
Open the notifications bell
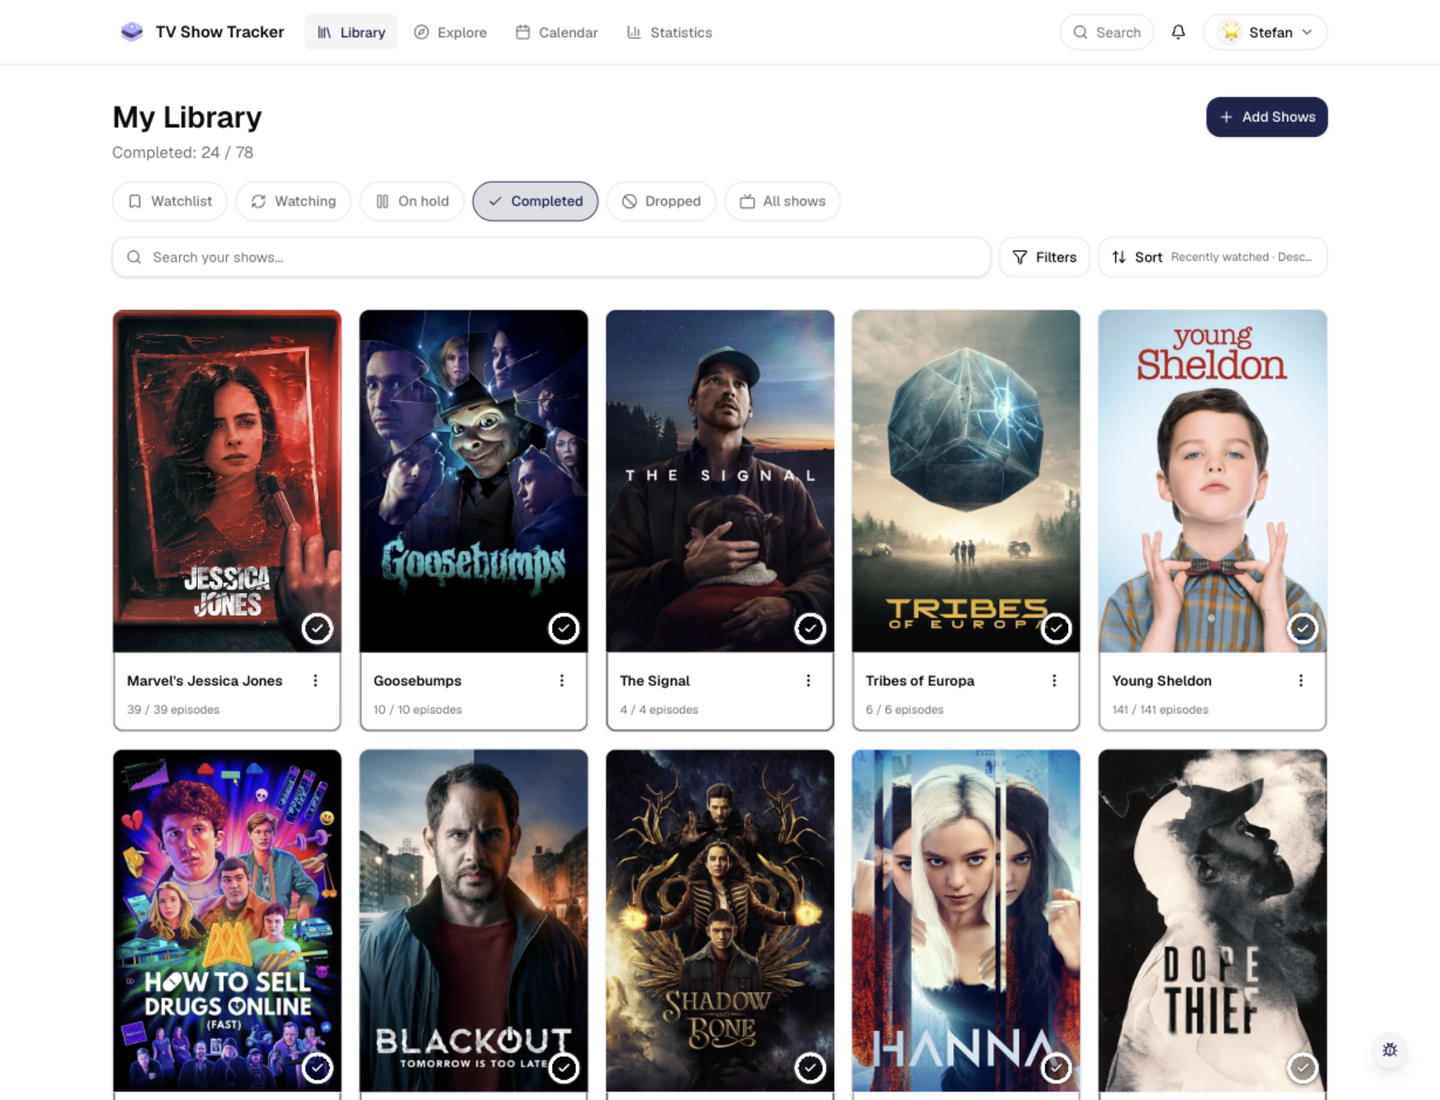tap(1178, 32)
